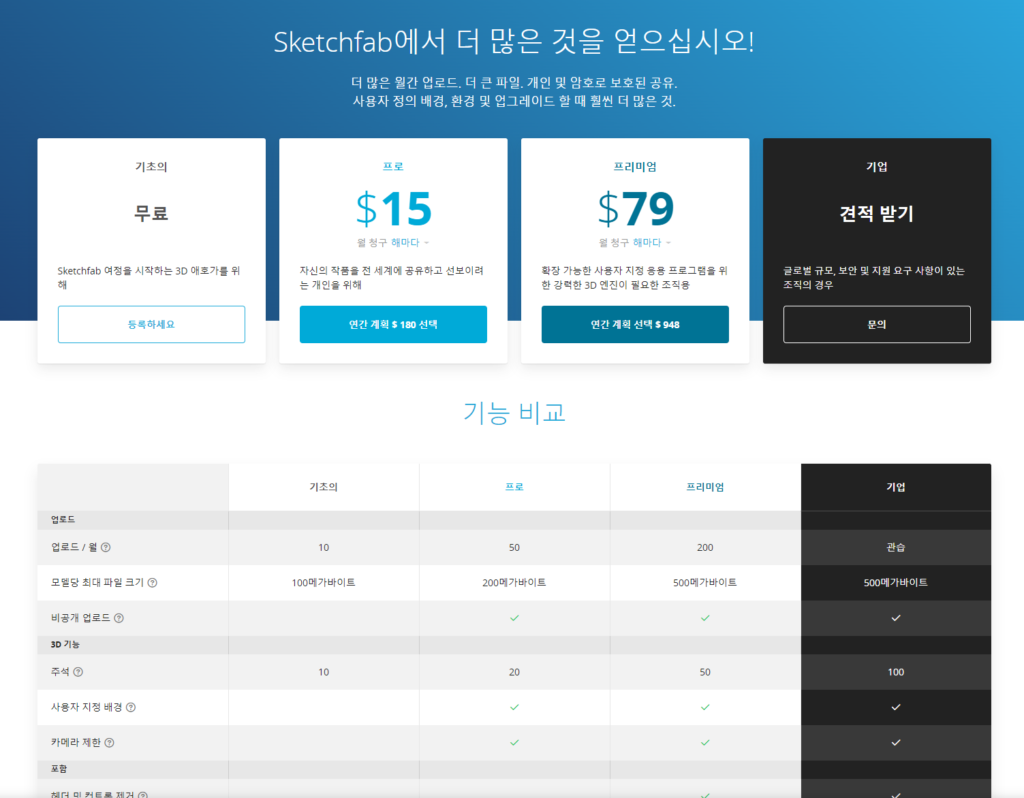Click the 견적 받기 heading
1024x798 pixels.
coord(877,214)
